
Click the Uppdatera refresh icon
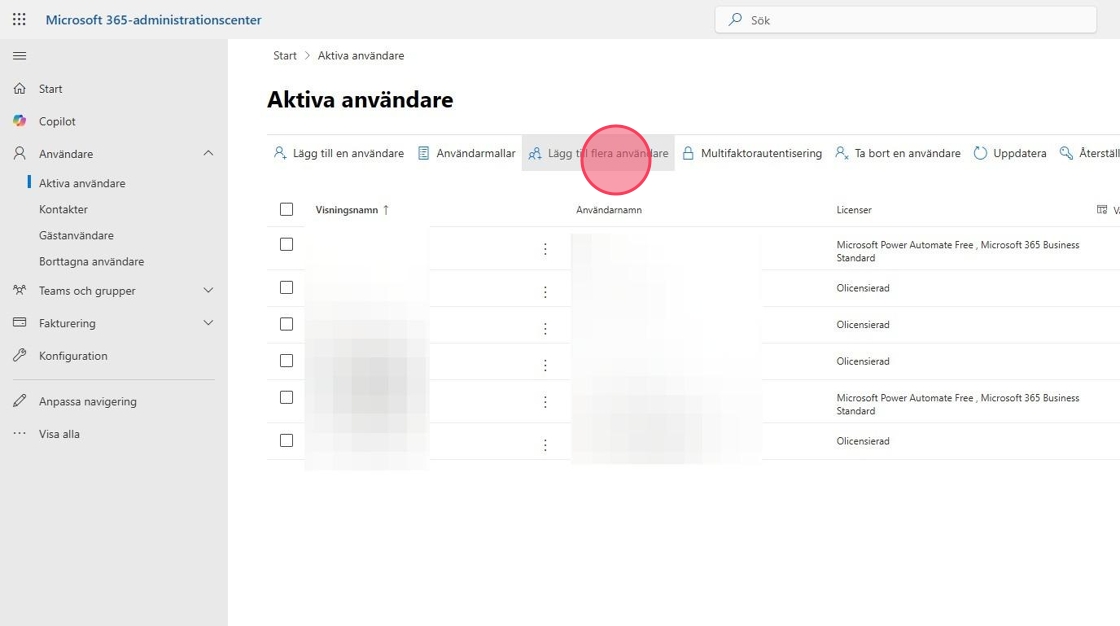coord(981,153)
